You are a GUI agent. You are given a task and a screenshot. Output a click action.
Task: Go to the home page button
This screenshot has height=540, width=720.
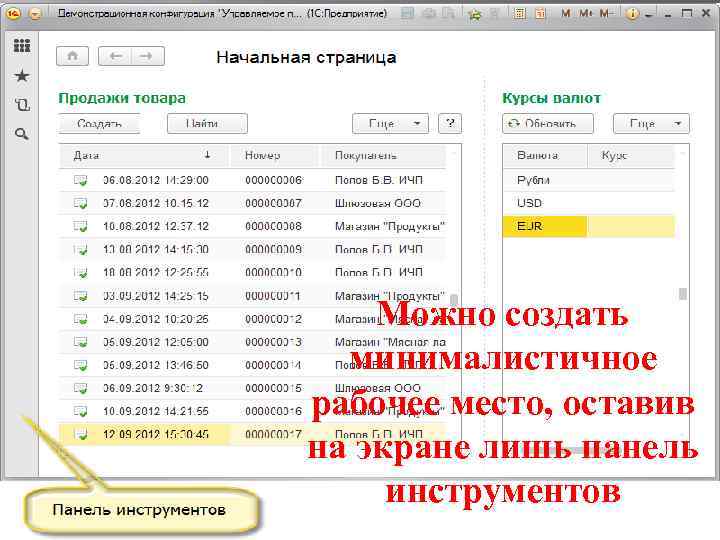tap(72, 56)
